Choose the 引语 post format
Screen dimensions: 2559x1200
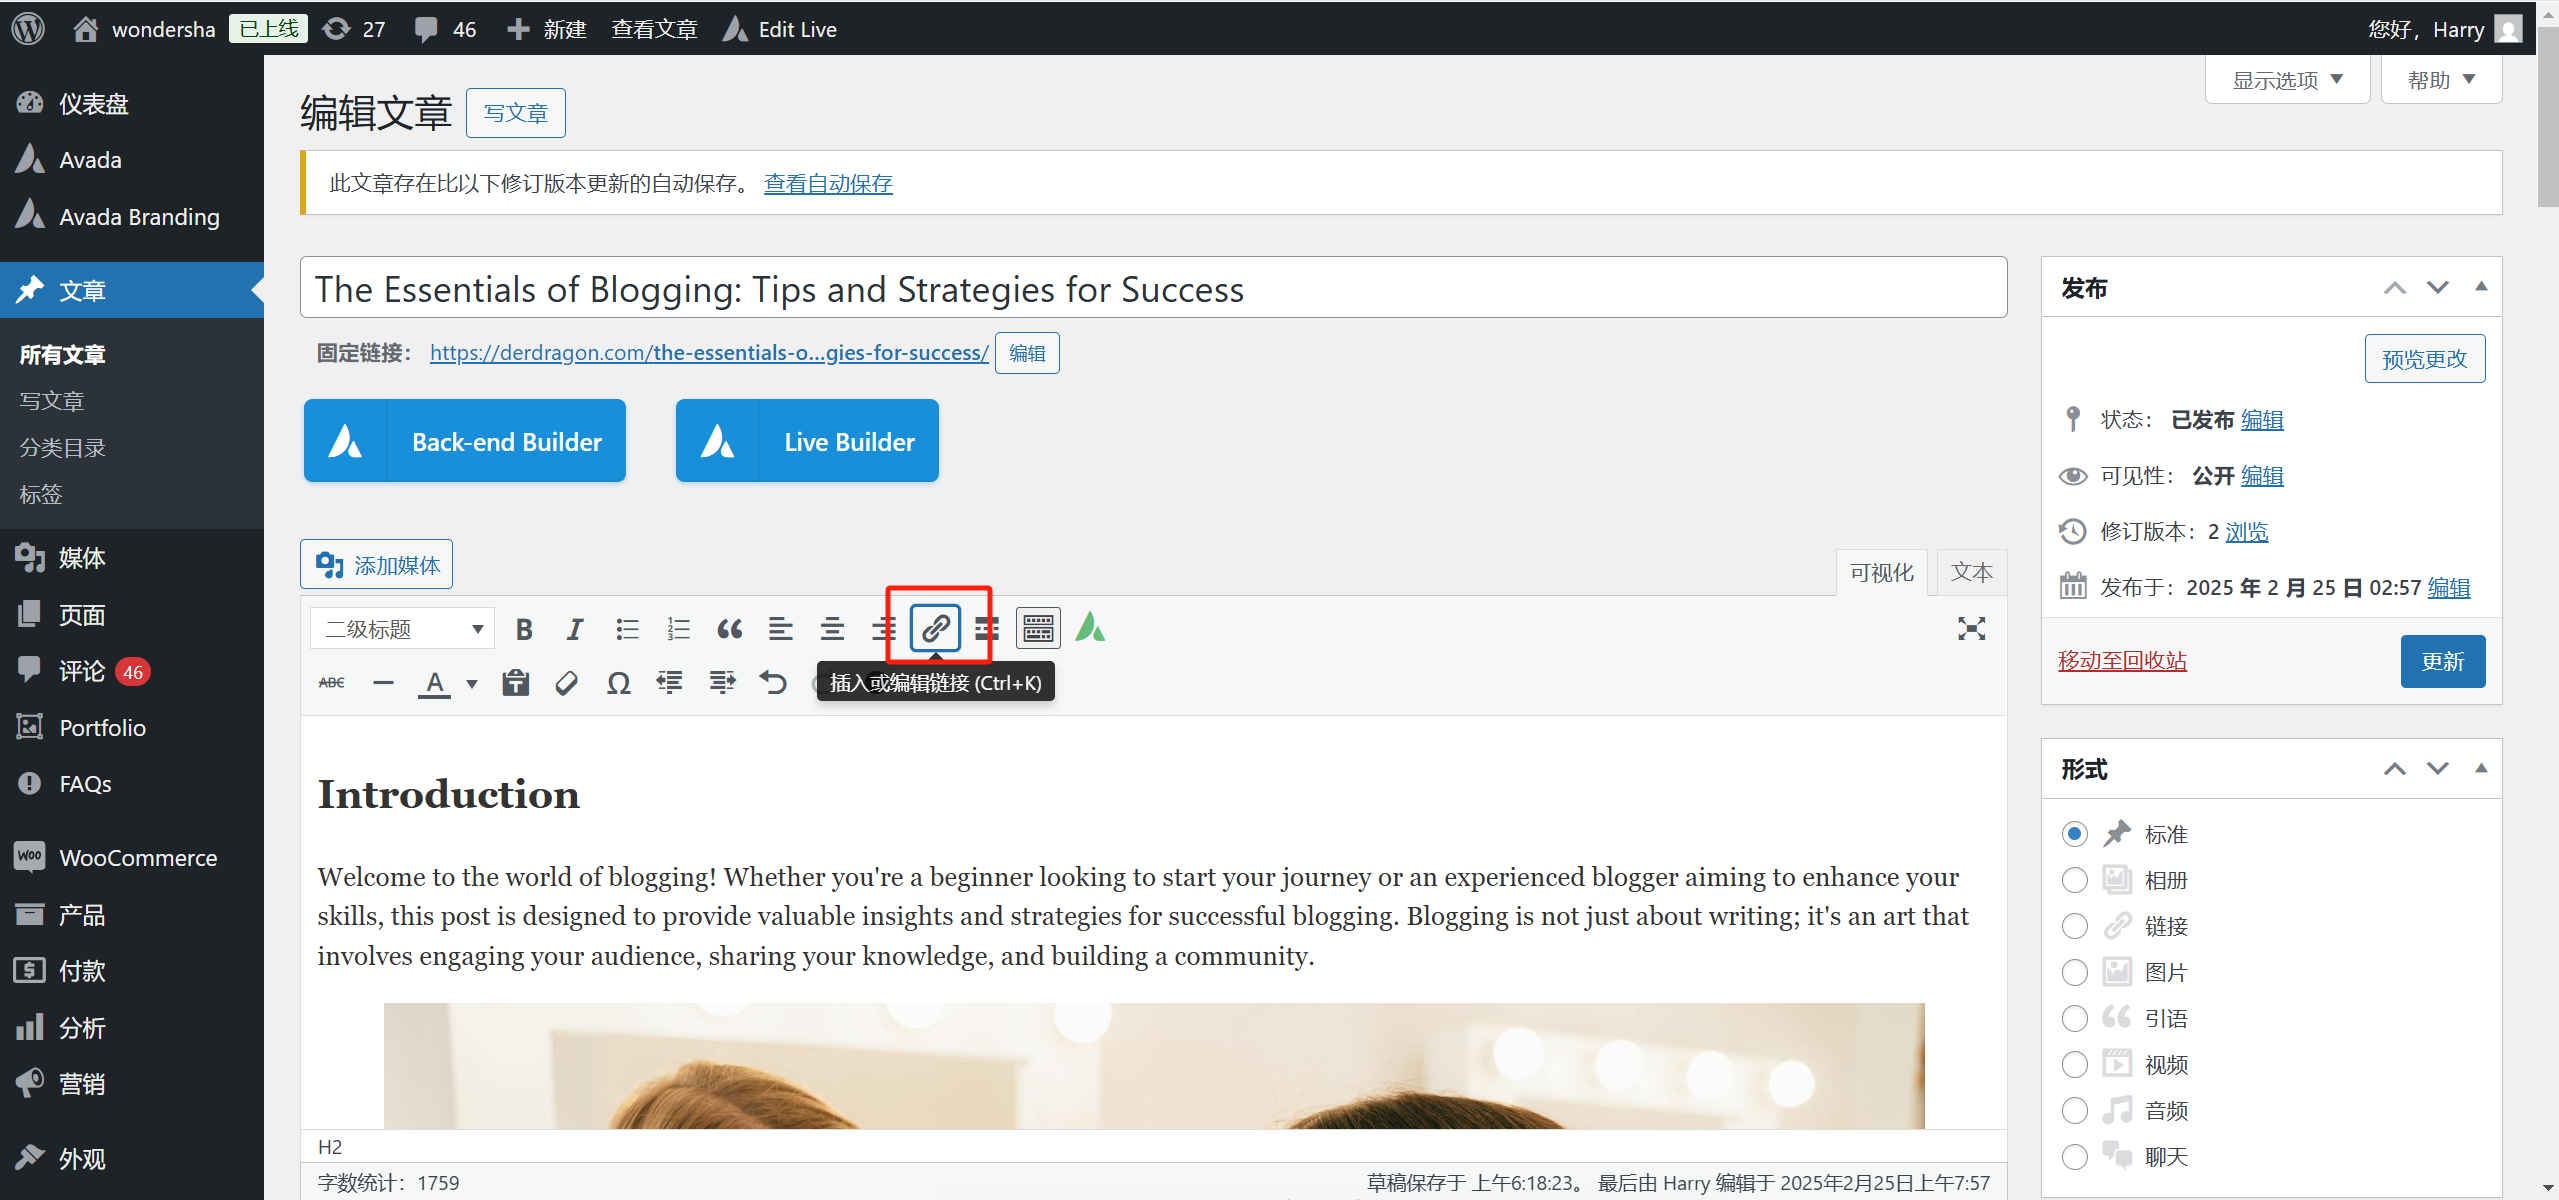point(2074,1017)
